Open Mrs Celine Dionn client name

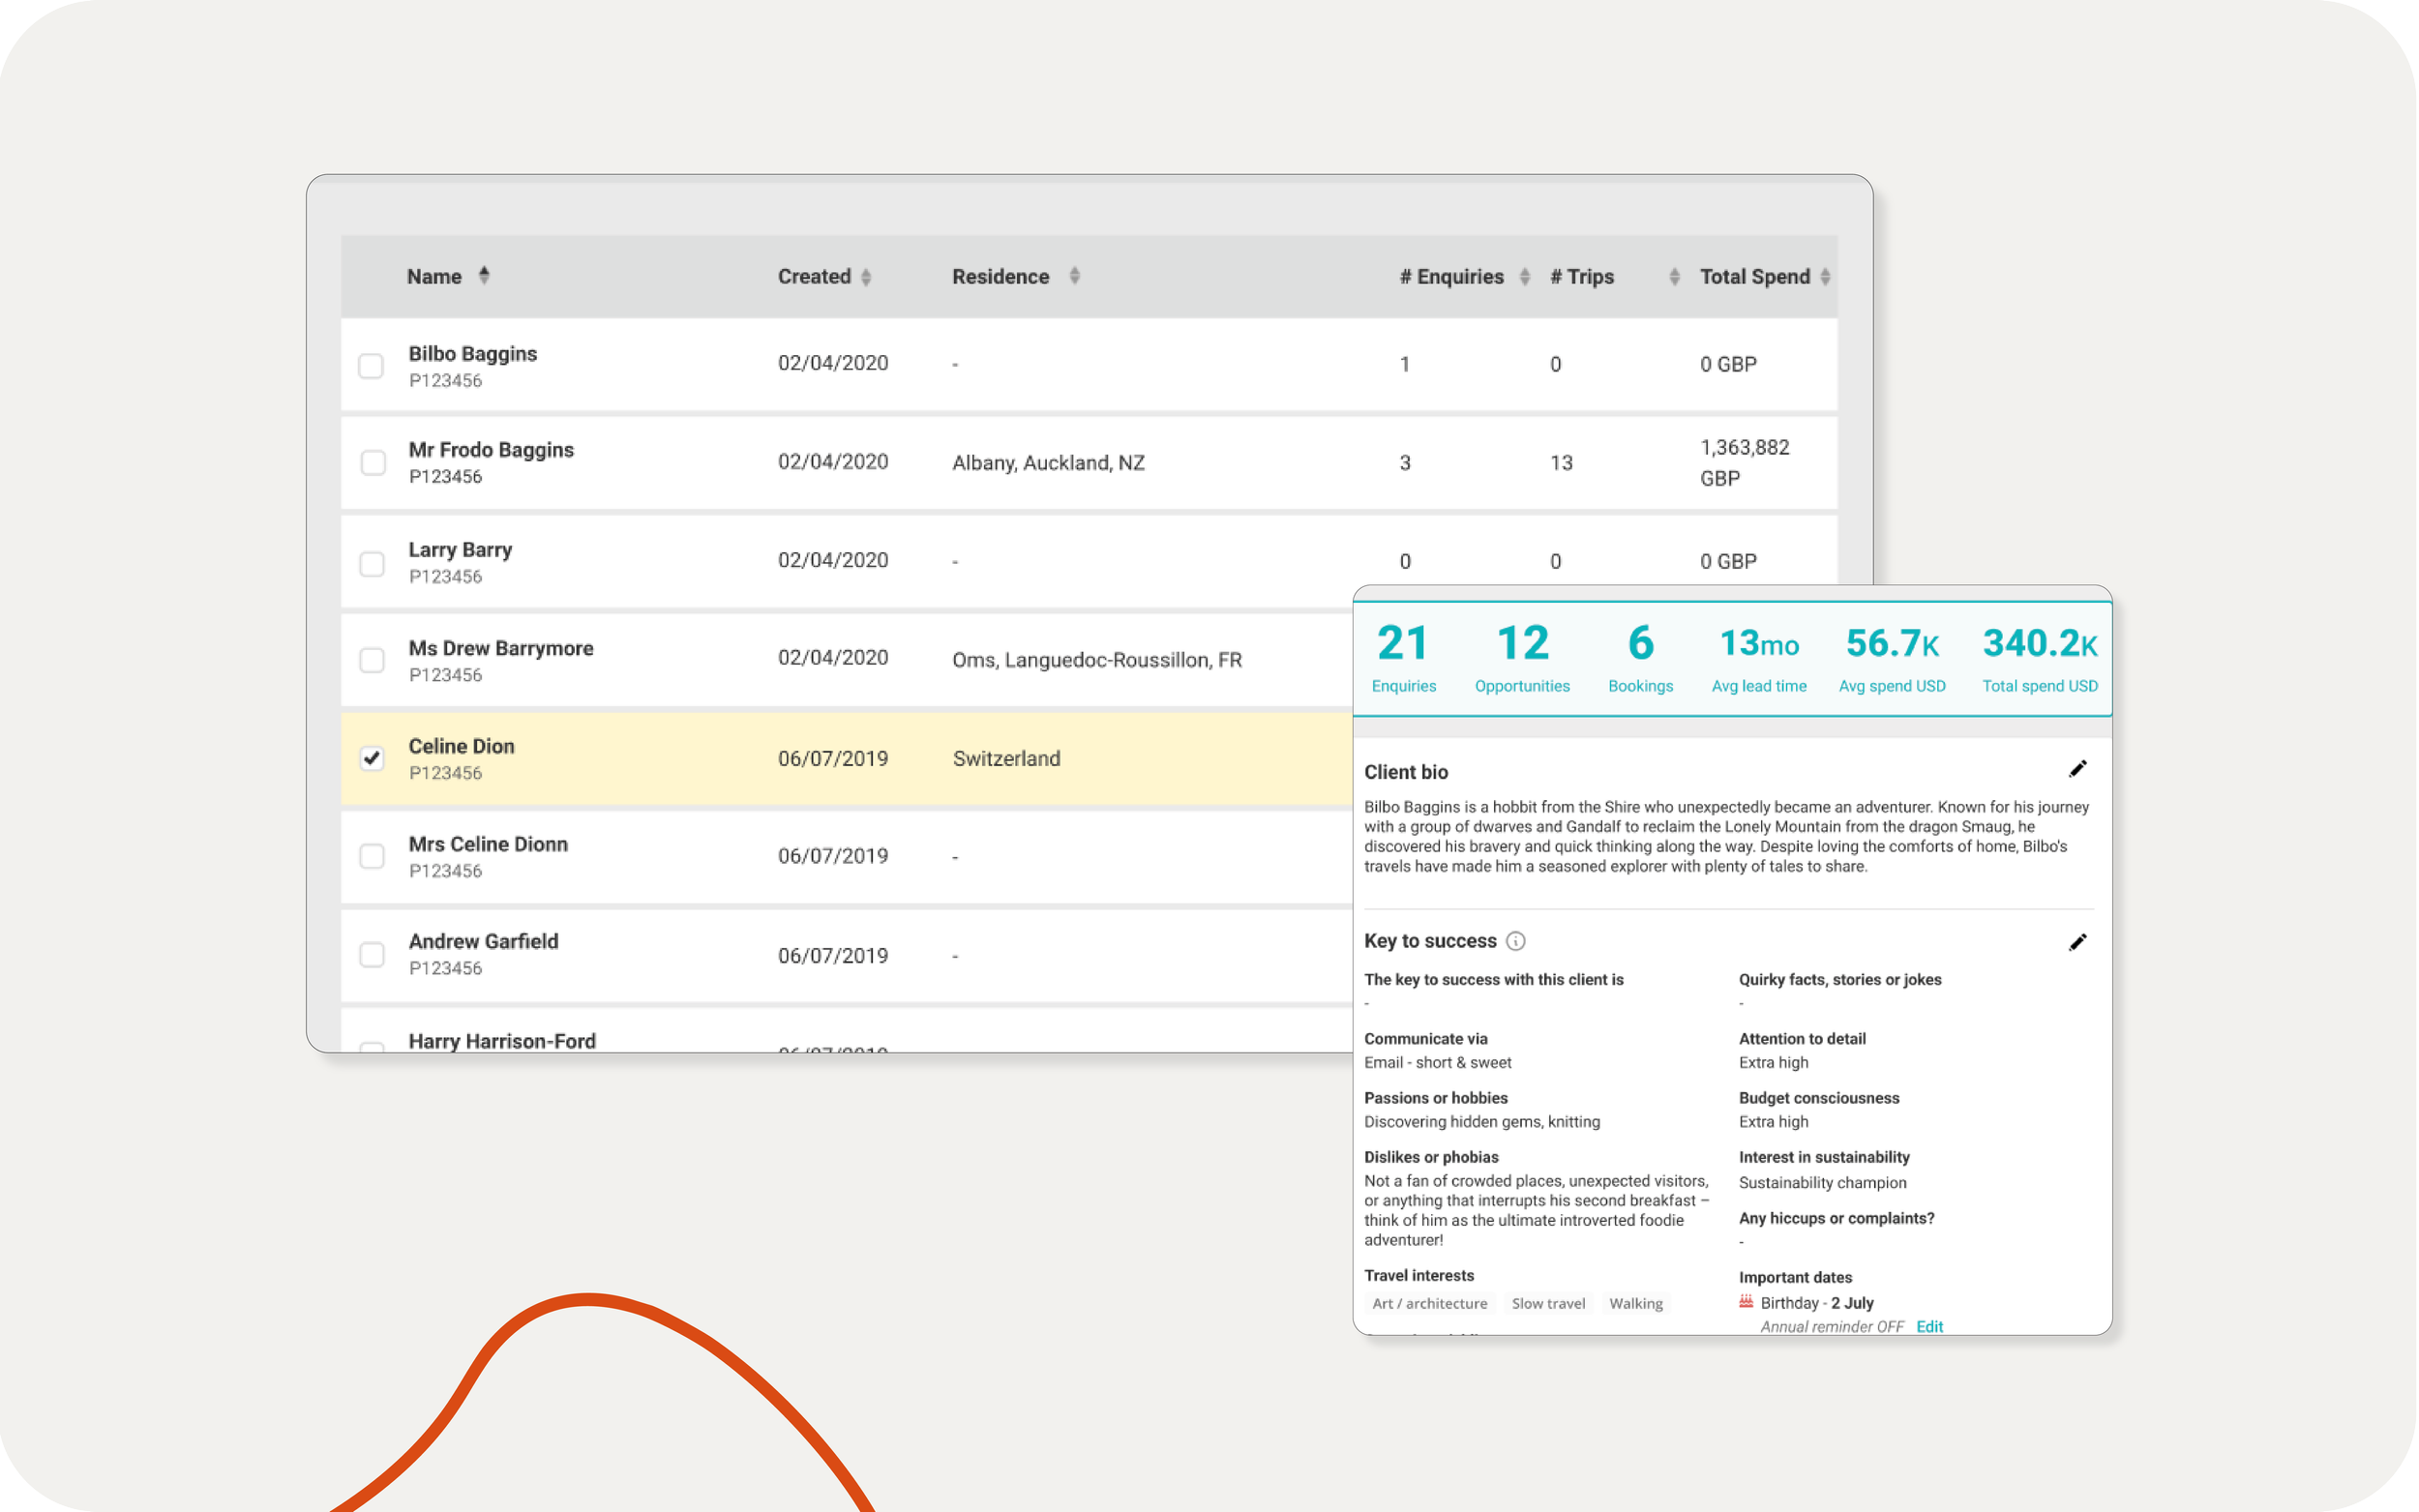[x=489, y=844]
